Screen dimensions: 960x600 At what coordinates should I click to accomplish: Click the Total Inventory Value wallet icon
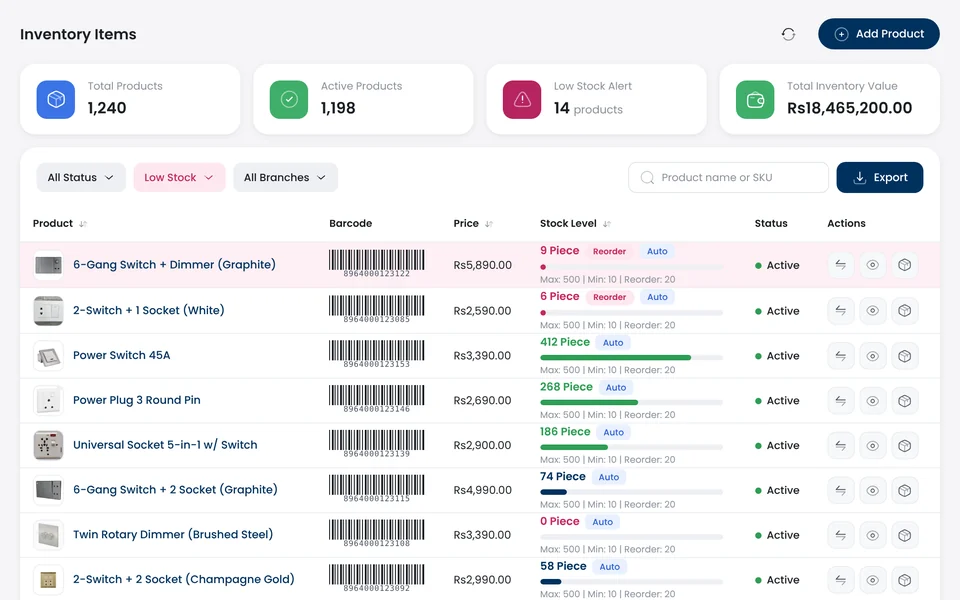[755, 99]
